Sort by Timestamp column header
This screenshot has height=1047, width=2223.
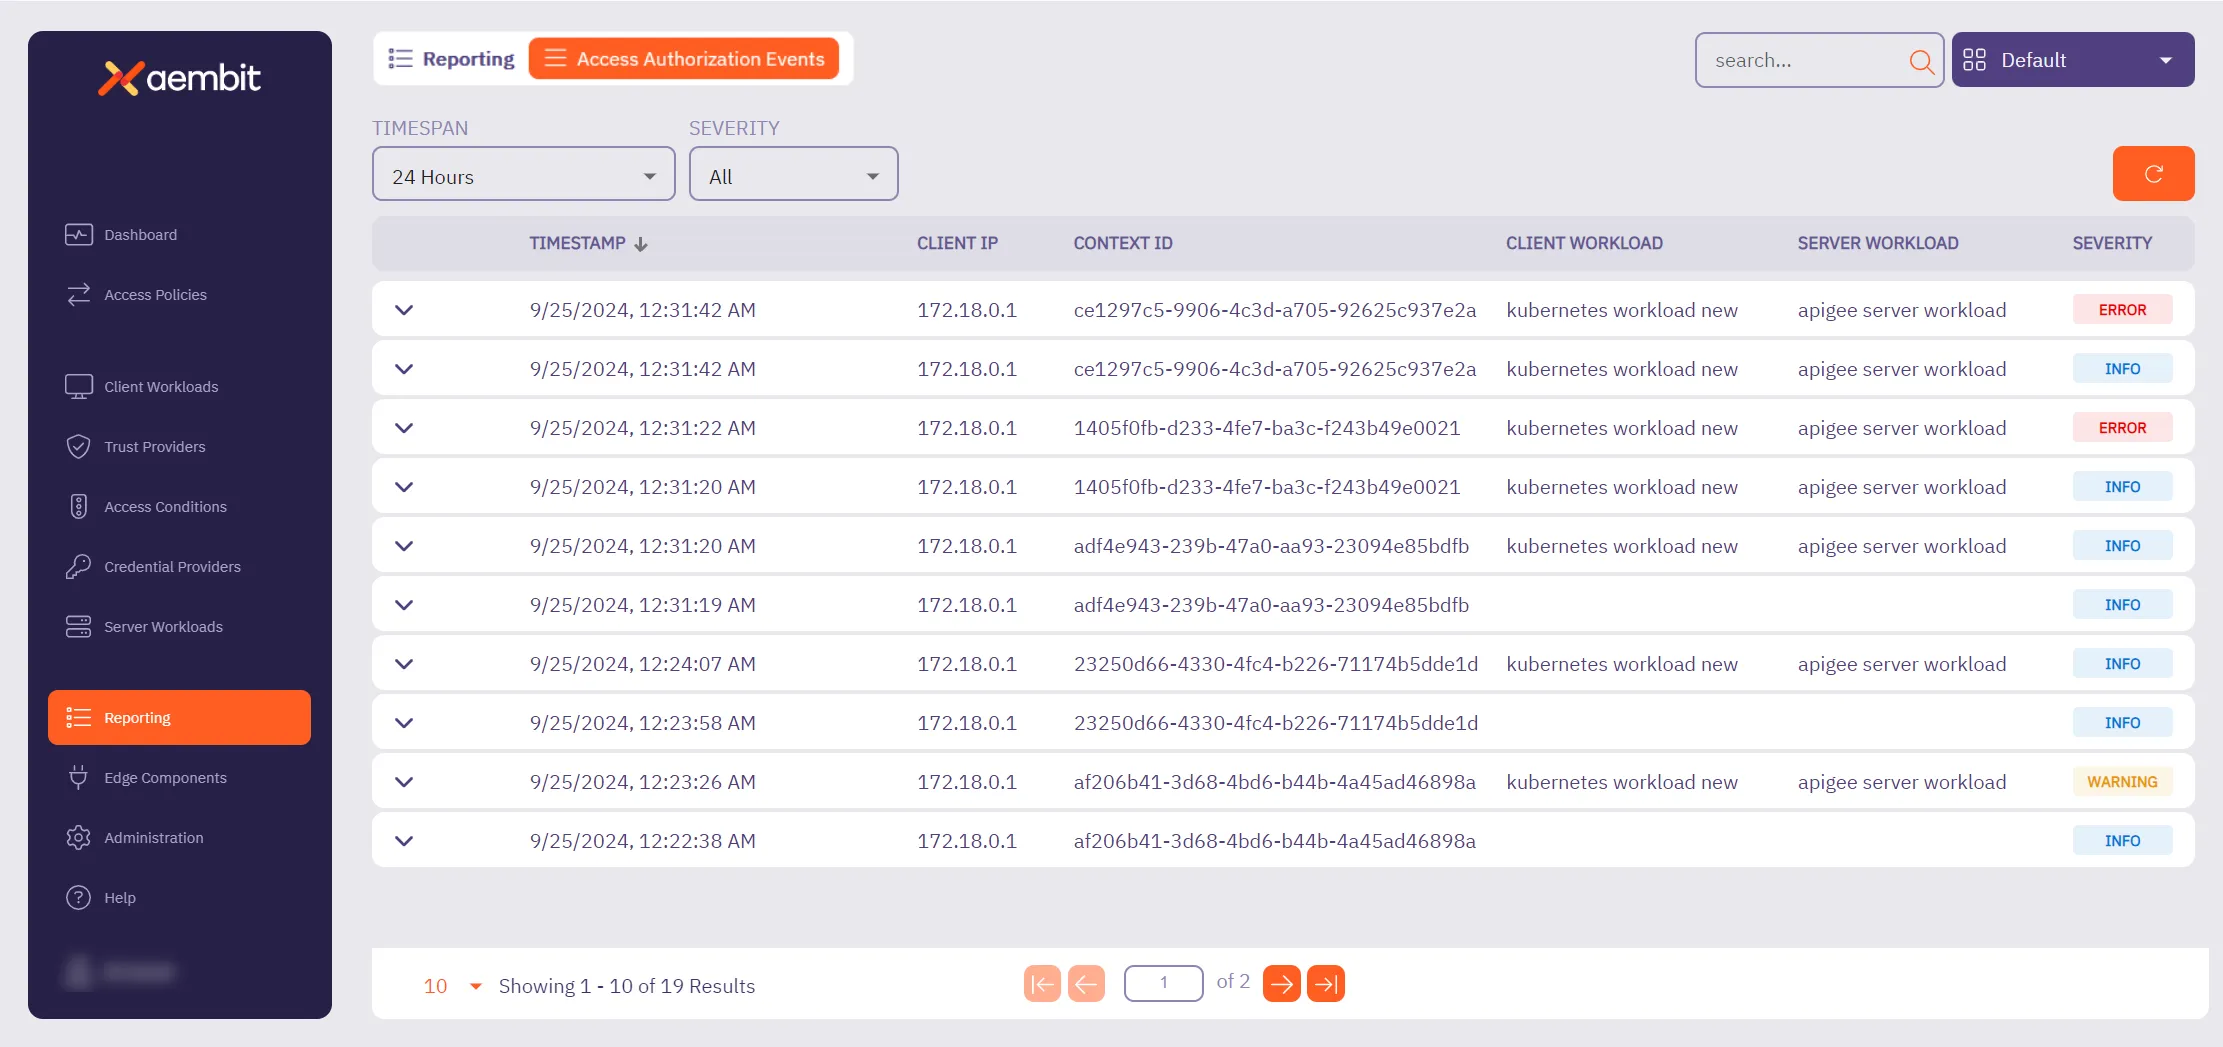point(588,243)
